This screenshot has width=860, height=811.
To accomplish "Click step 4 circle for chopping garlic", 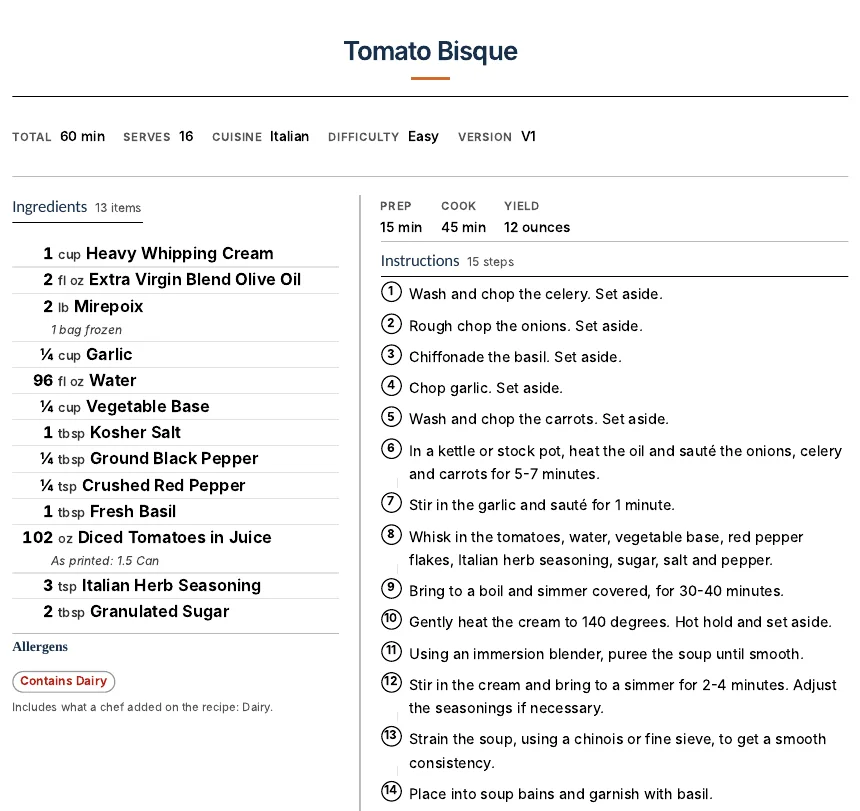I will point(391,385).
